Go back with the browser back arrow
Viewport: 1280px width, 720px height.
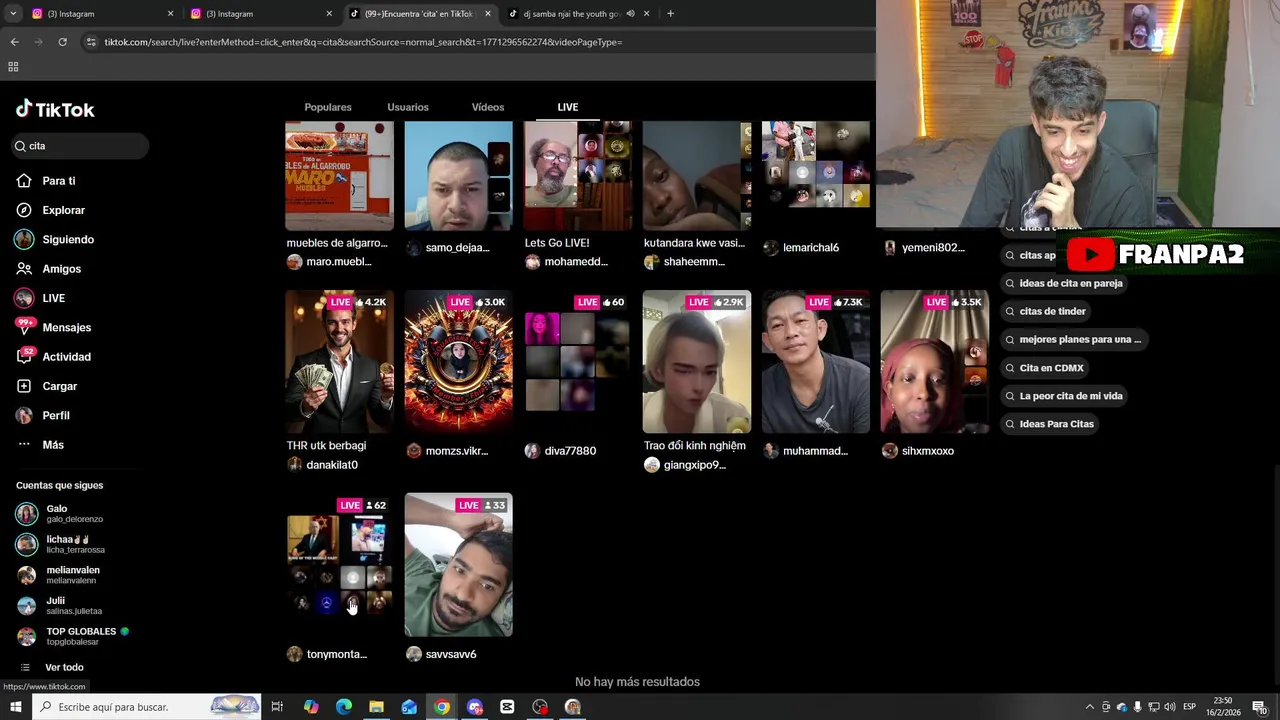pyautogui.click(x=14, y=42)
